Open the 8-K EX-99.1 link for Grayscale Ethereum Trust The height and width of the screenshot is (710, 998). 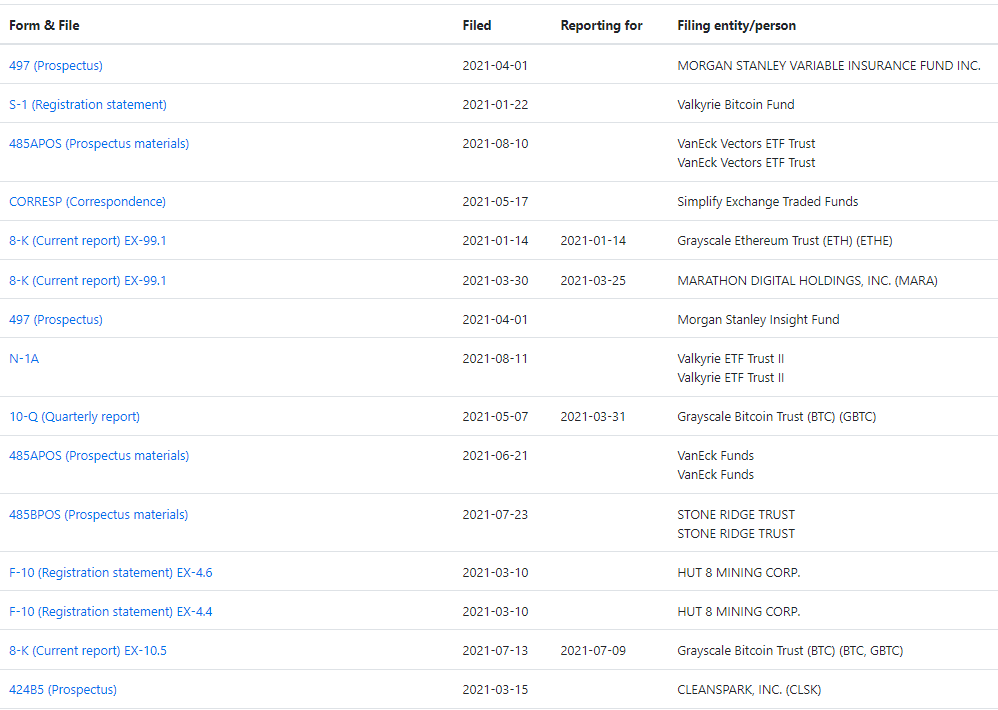pos(88,240)
